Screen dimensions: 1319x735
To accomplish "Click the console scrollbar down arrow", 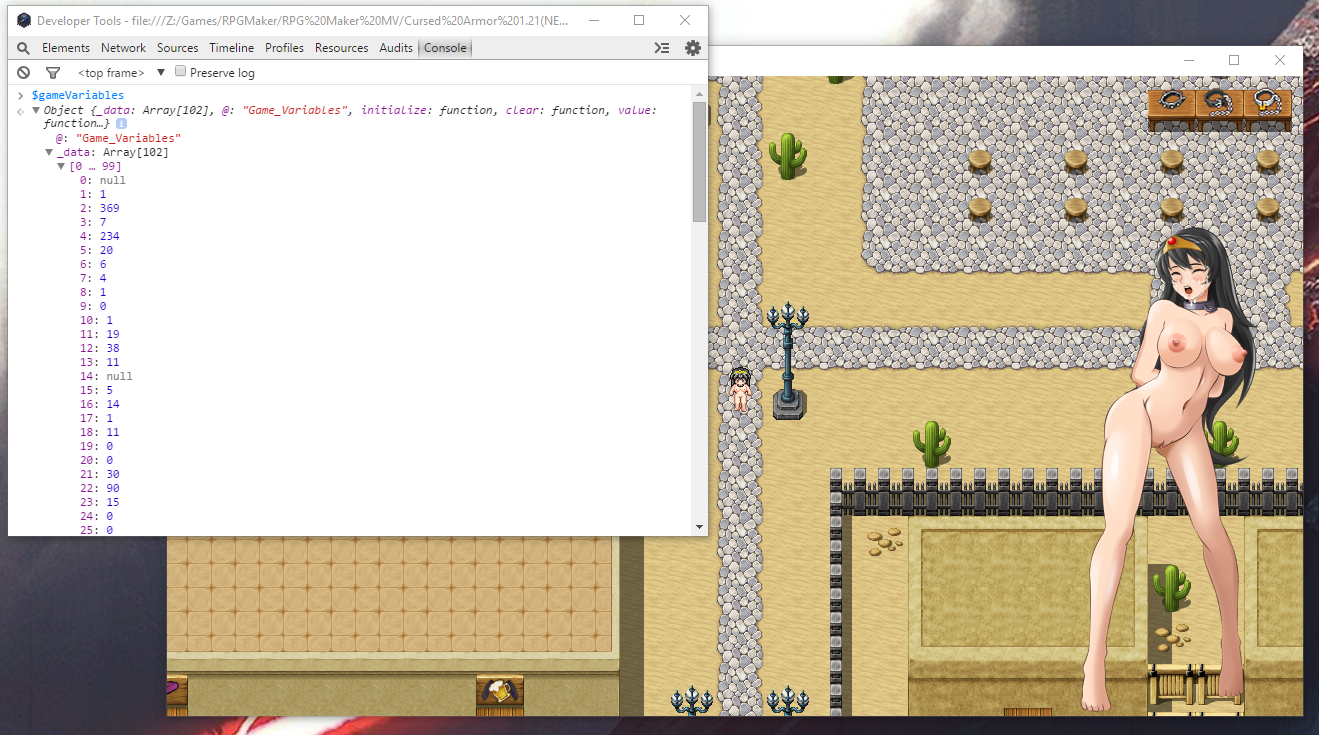I will (x=699, y=527).
